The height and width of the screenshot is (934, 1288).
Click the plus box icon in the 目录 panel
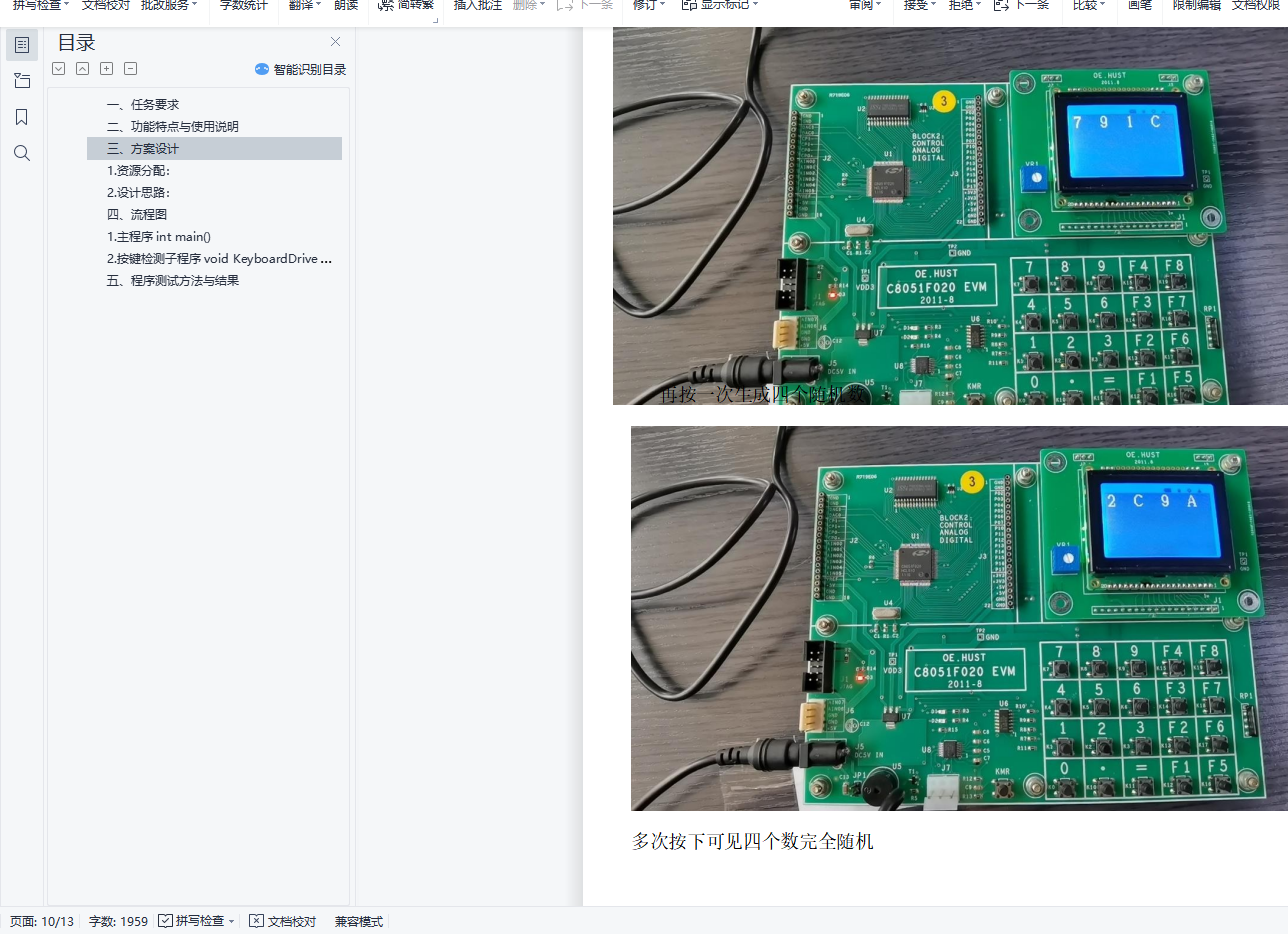click(107, 69)
